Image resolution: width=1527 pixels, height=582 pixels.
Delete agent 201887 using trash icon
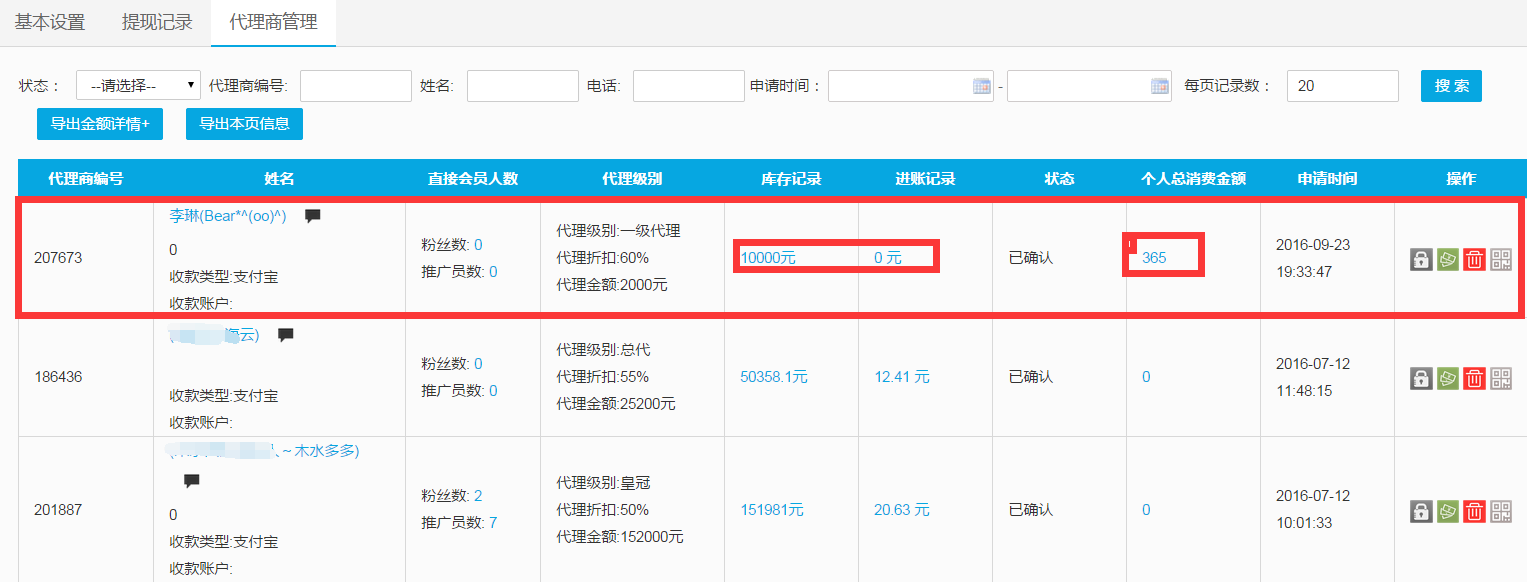(x=1474, y=511)
